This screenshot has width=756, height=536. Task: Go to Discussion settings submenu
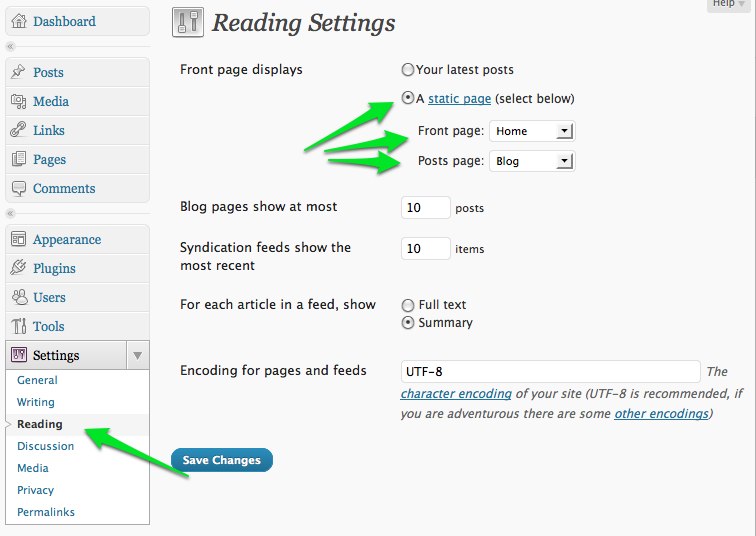45,446
